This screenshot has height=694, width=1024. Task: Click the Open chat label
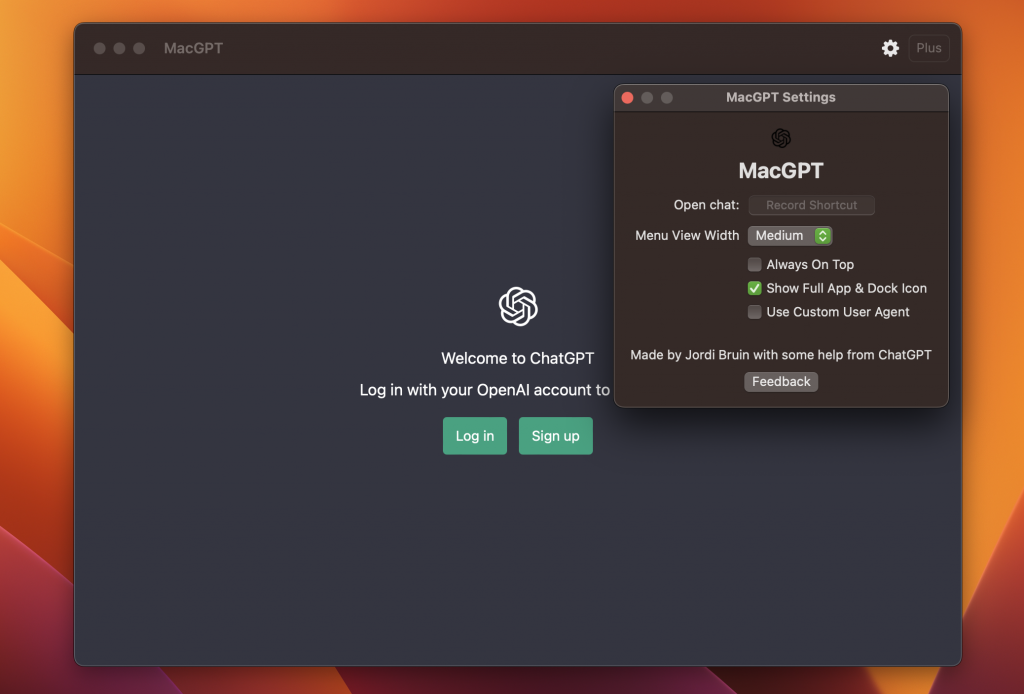pyautogui.click(x=707, y=205)
